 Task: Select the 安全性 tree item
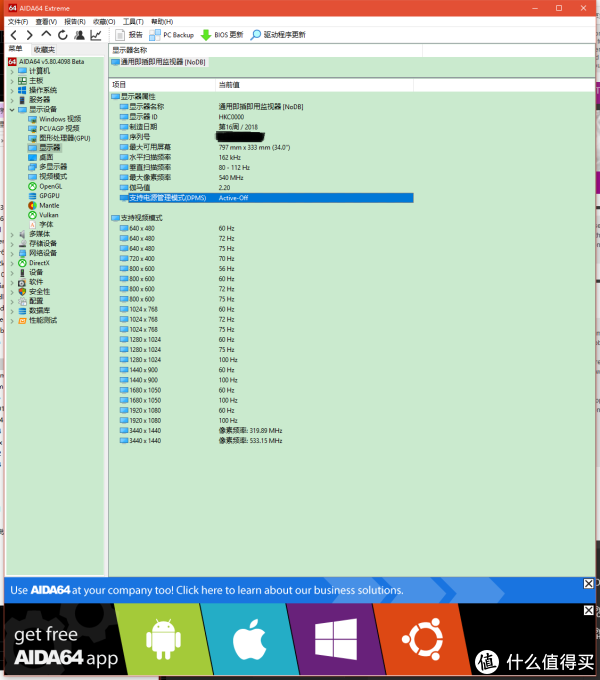pyautogui.click(x=34, y=291)
